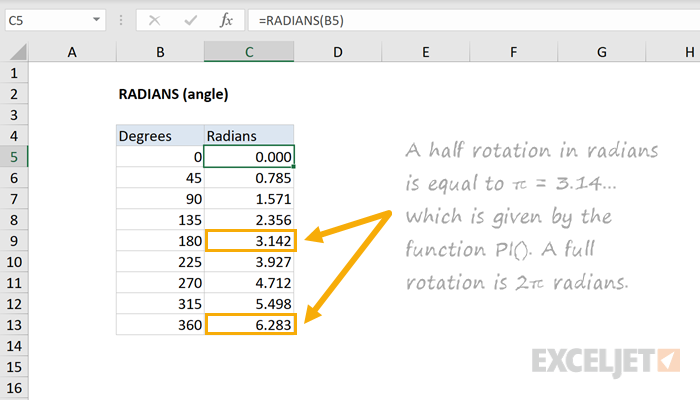Select row 9 header

(x=15, y=240)
